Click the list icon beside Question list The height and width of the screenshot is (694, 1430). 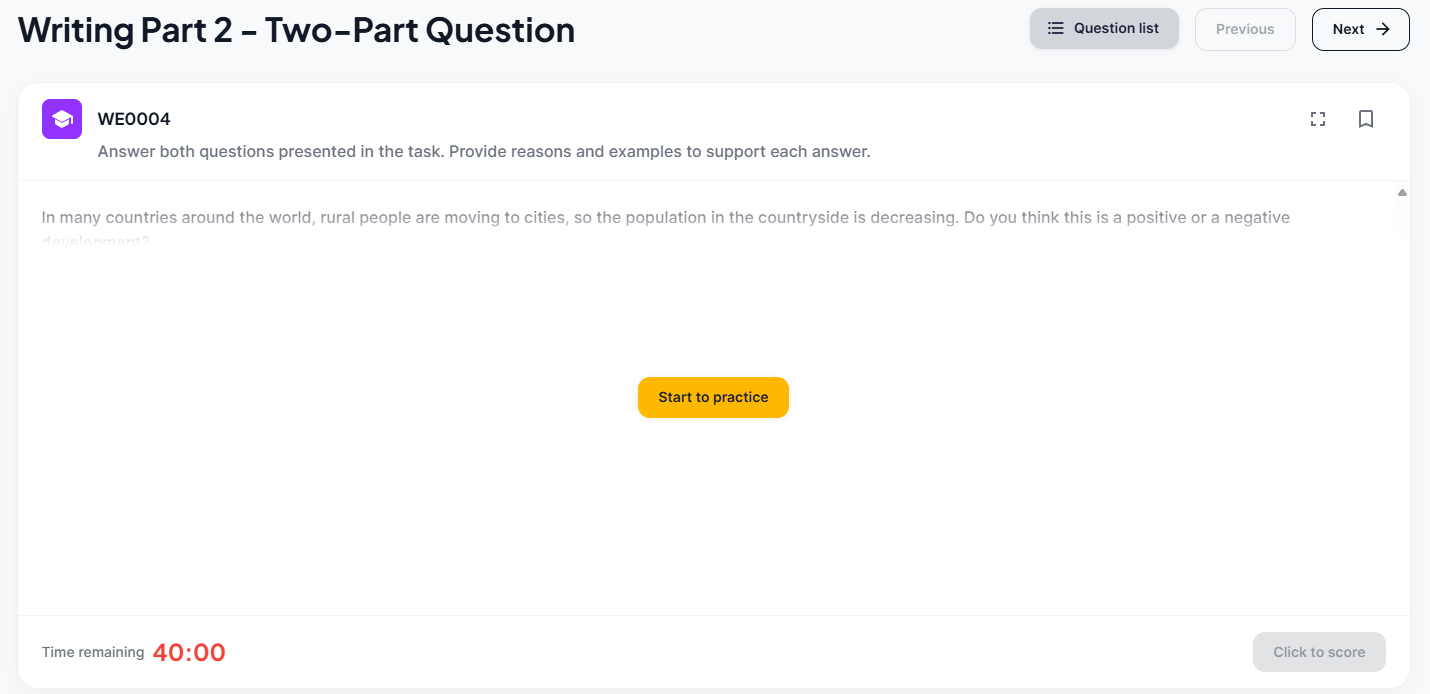click(x=1055, y=29)
